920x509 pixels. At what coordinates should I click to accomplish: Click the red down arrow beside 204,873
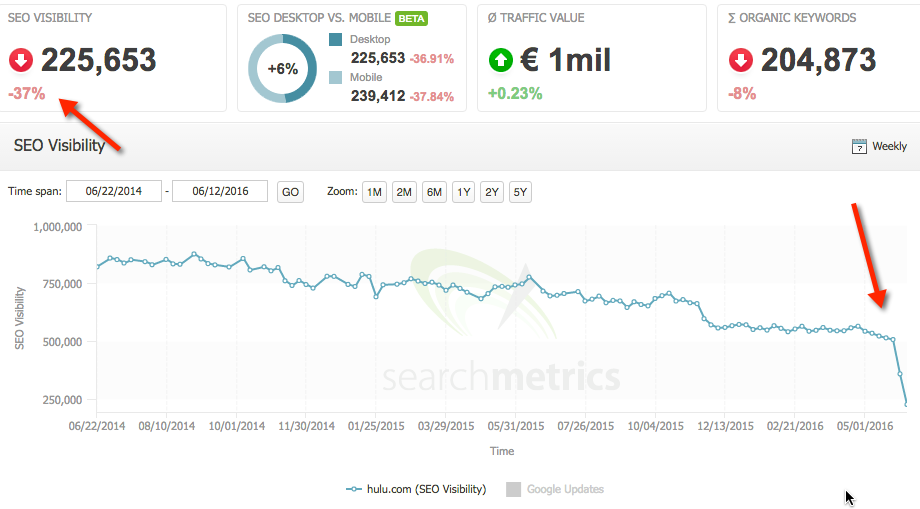click(x=741, y=60)
